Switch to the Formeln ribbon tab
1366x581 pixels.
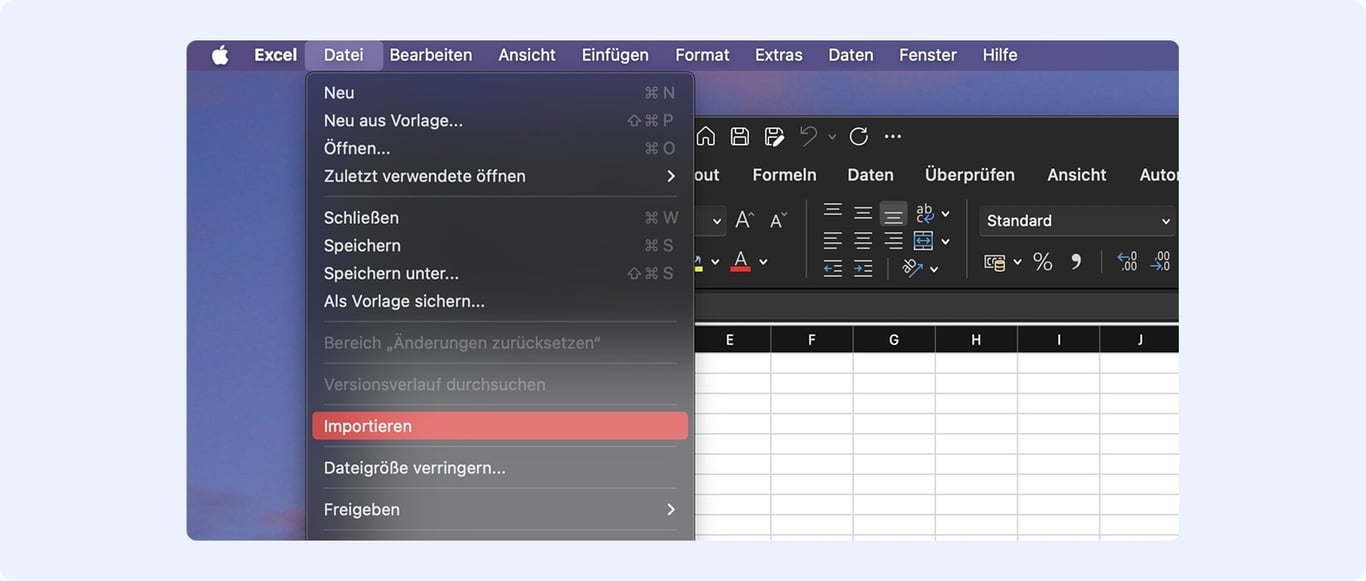(x=784, y=175)
